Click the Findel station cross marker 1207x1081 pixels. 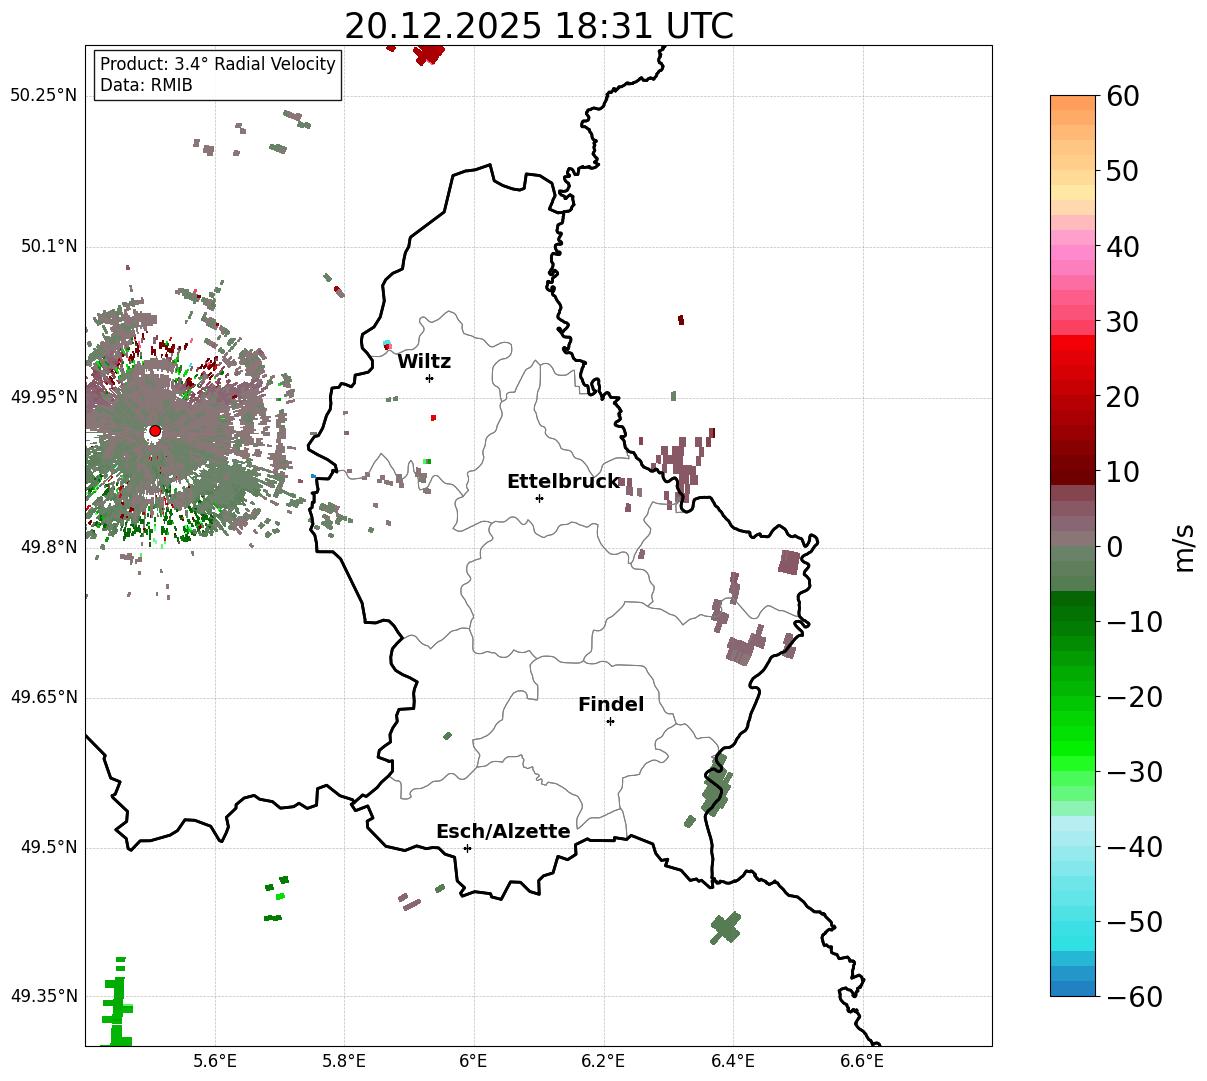pyautogui.click(x=610, y=721)
